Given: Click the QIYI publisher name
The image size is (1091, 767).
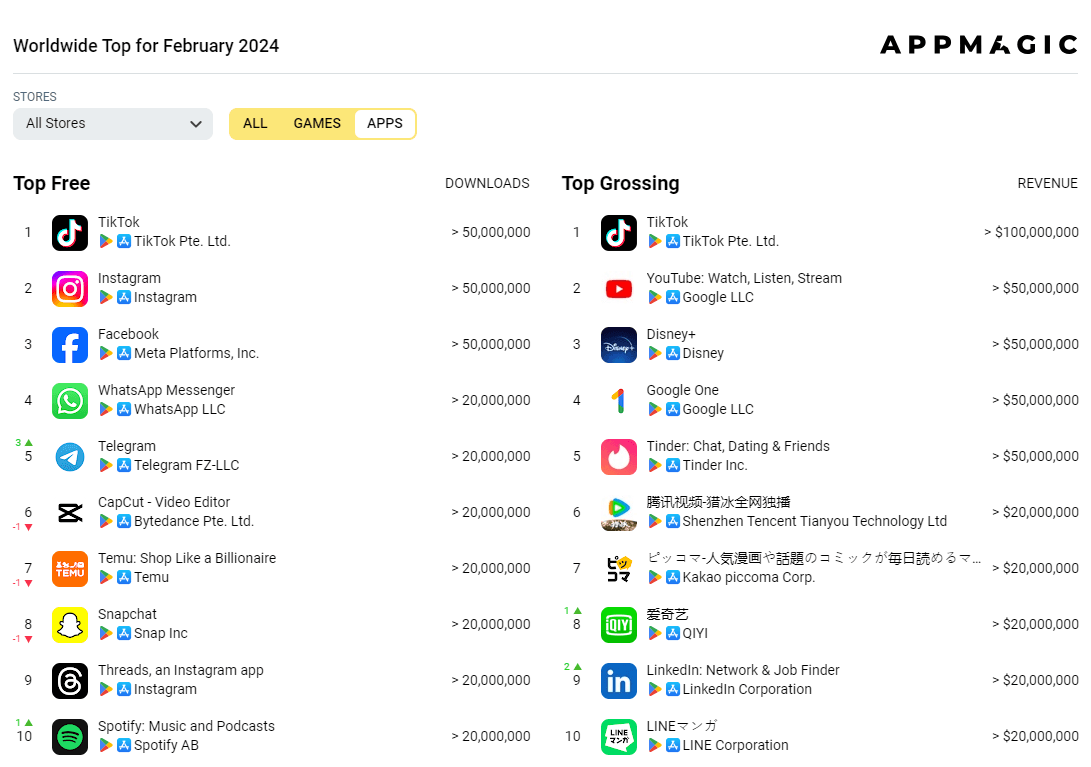Looking at the screenshot, I should point(695,633).
